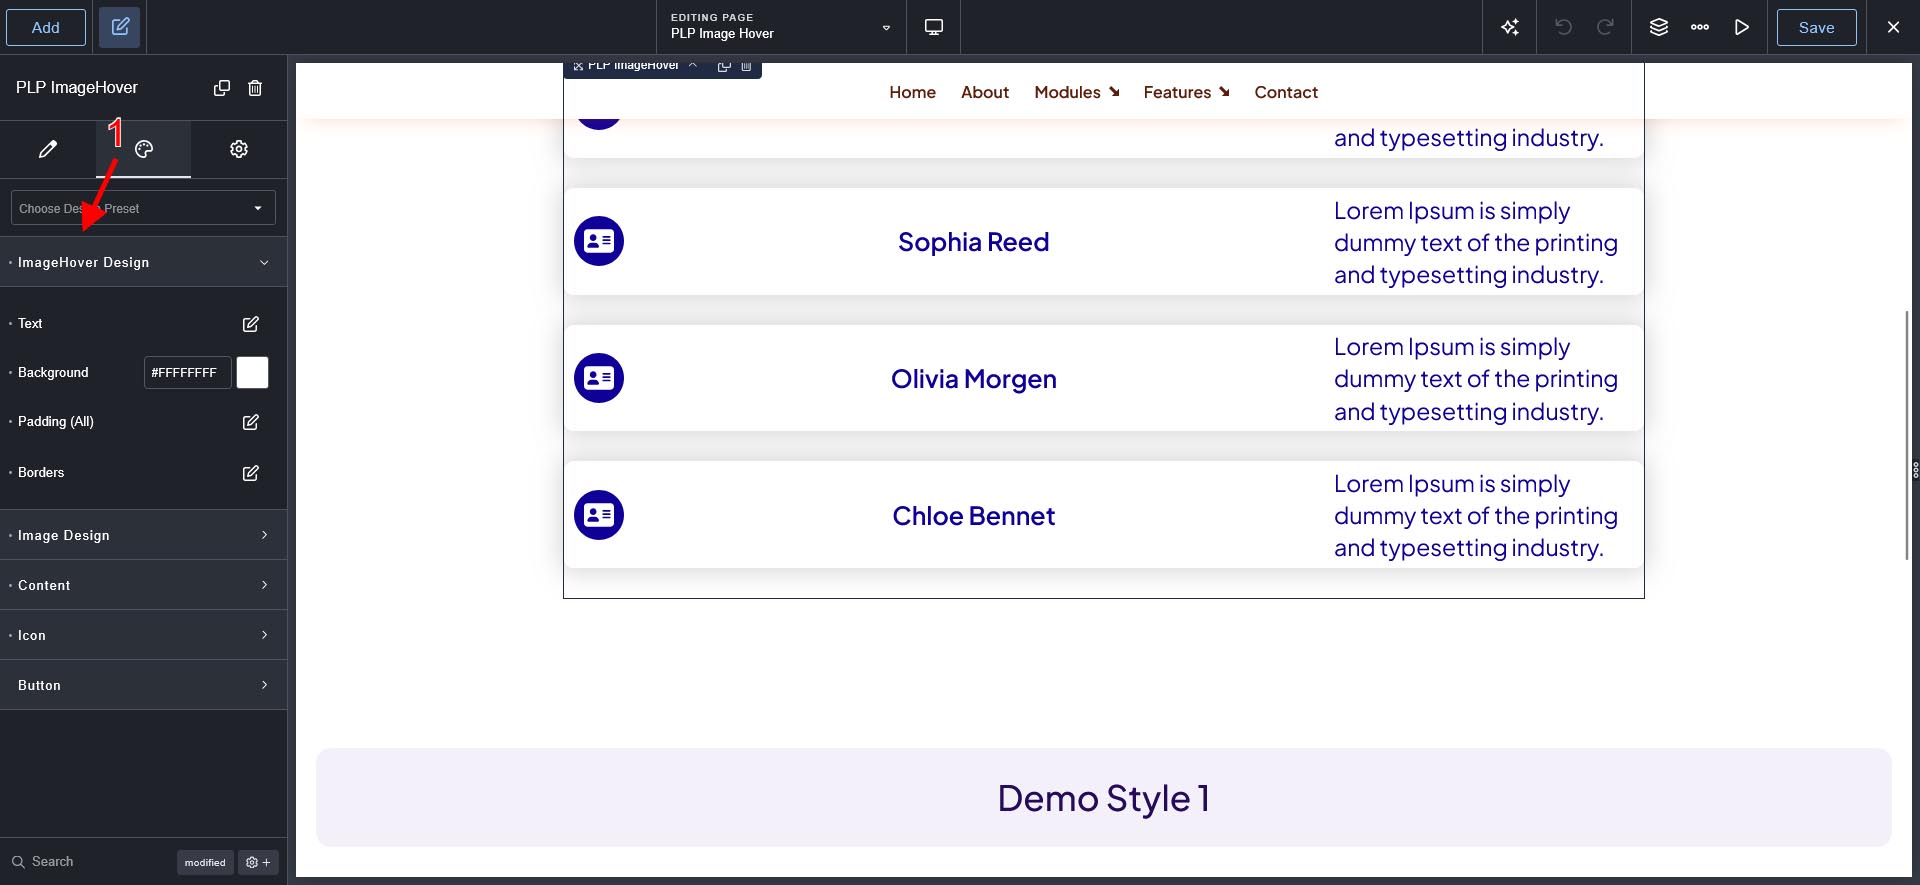Screen dimensions: 1920x885
Task: Delete the PLP ImageHover widget via sidebar trash
Action: (x=255, y=88)
